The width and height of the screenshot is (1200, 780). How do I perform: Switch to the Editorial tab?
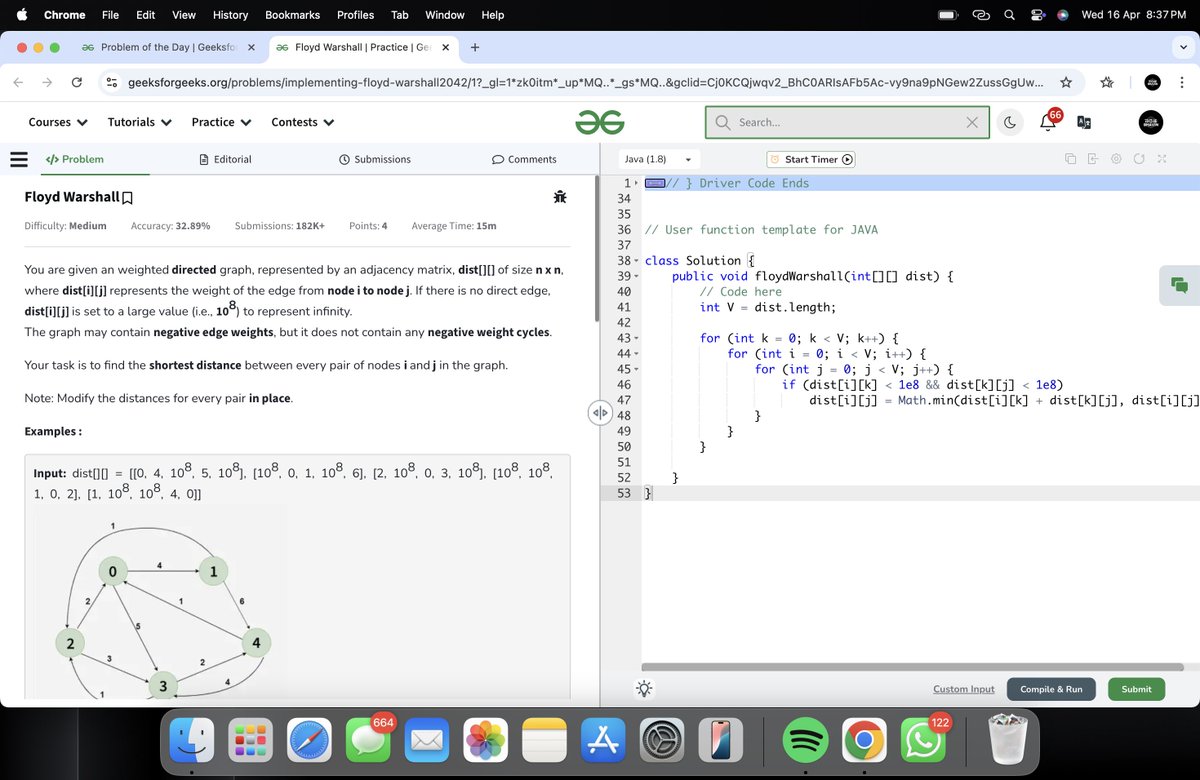pyautogui.click(x=225, y=159)
